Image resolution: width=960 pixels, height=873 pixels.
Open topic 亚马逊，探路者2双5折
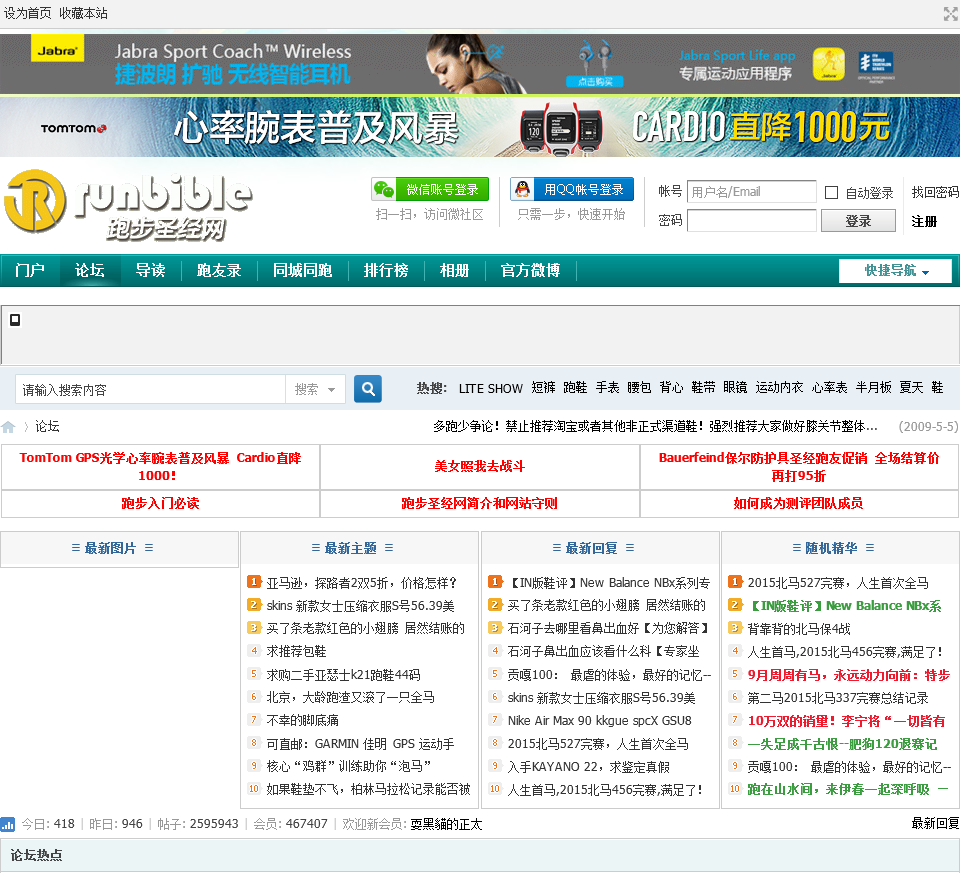pos(362,583)
